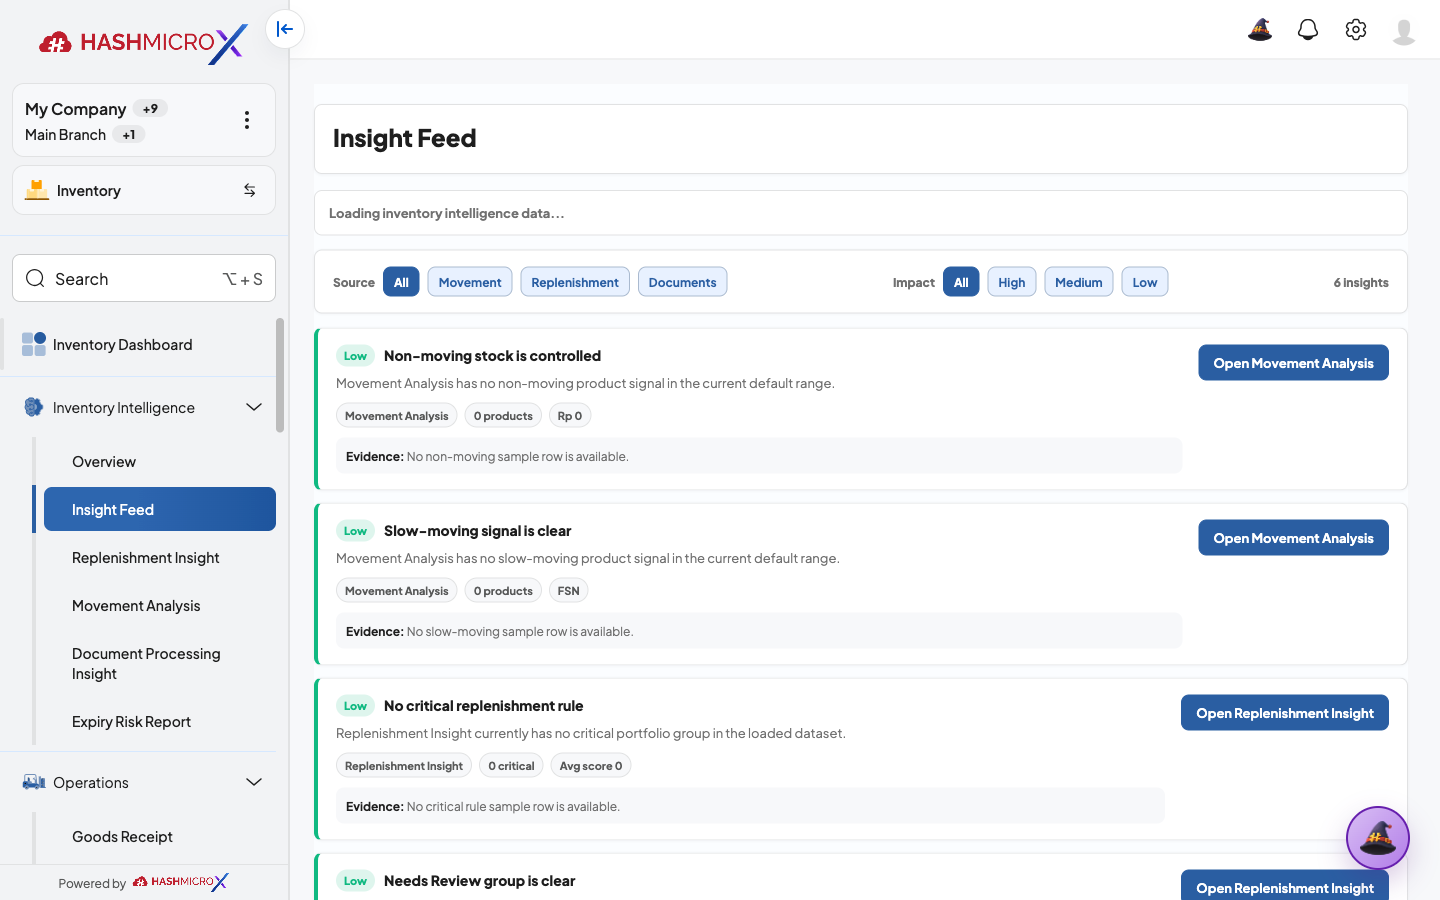
Task: Open Movement Analysis for slow-moving signal
Action: (1293, 538)
